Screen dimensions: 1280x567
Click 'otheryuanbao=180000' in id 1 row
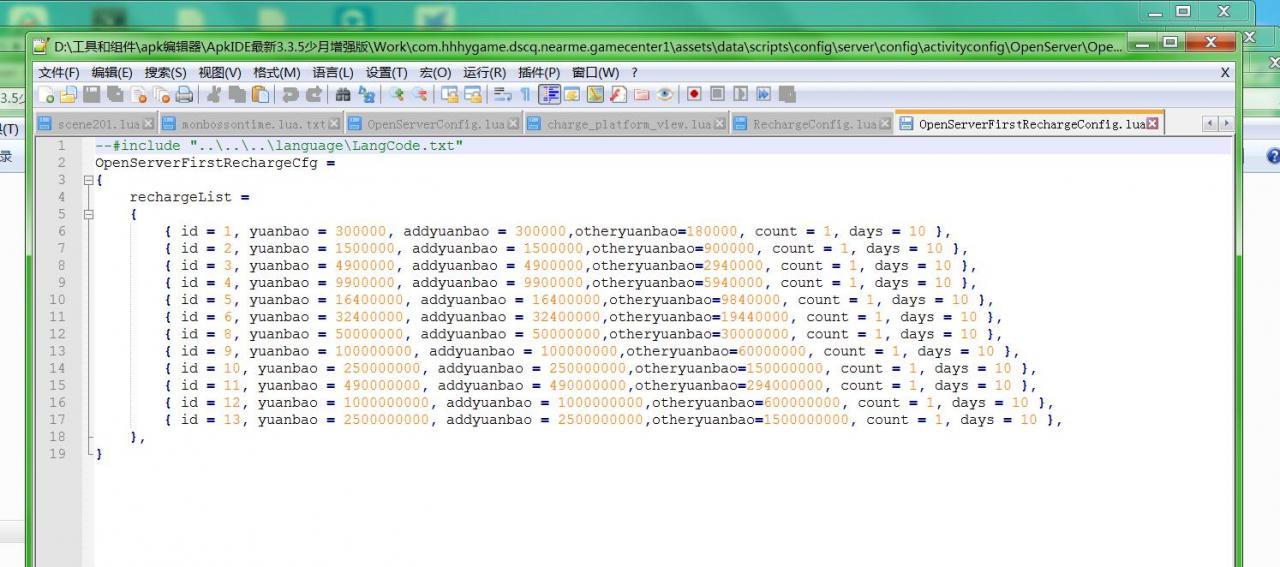click(655, 231)
